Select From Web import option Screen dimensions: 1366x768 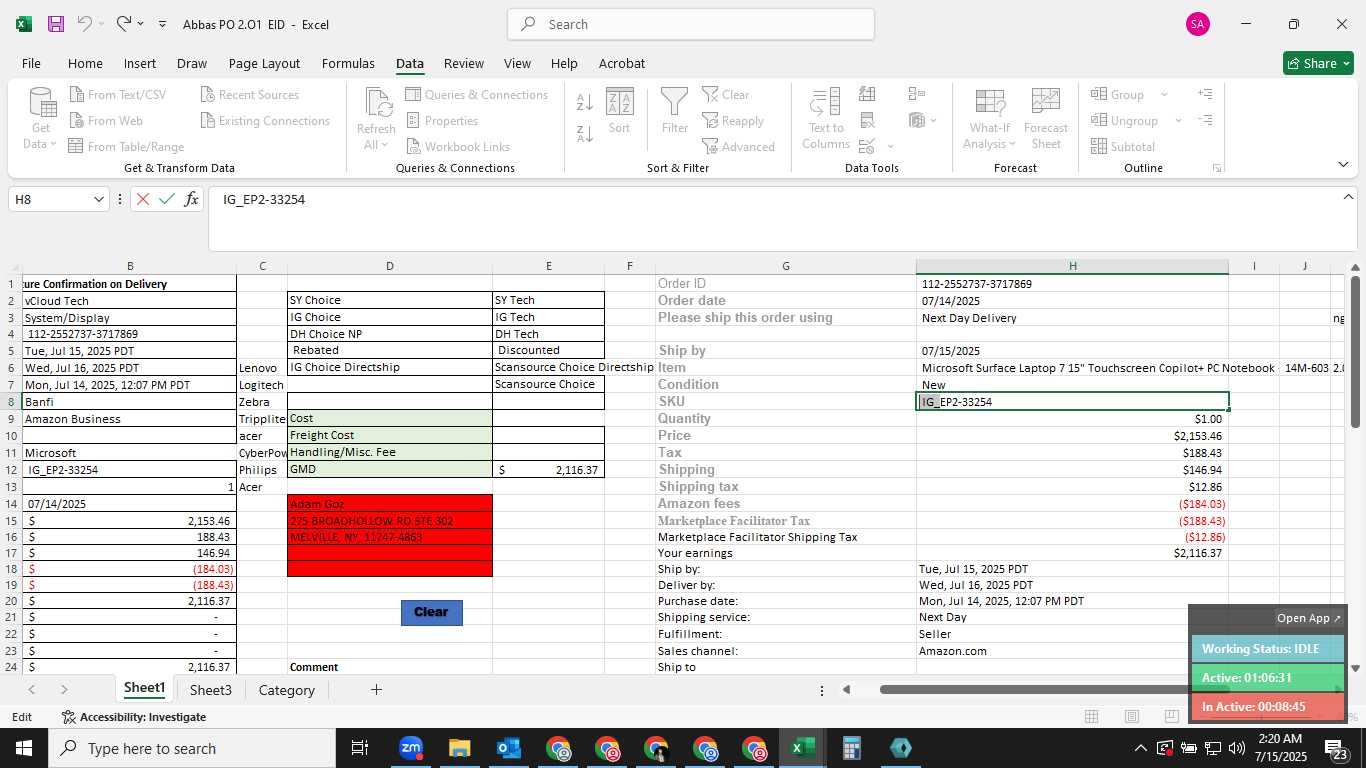106,121
